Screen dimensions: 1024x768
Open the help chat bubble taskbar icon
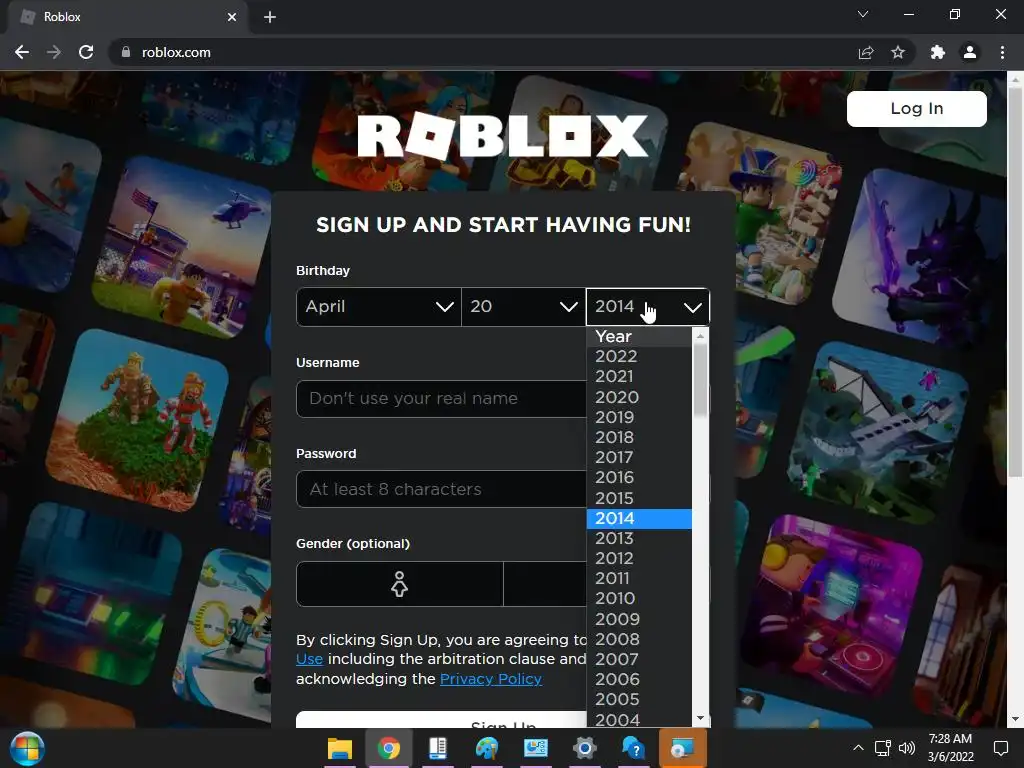[x=633, y=748]
